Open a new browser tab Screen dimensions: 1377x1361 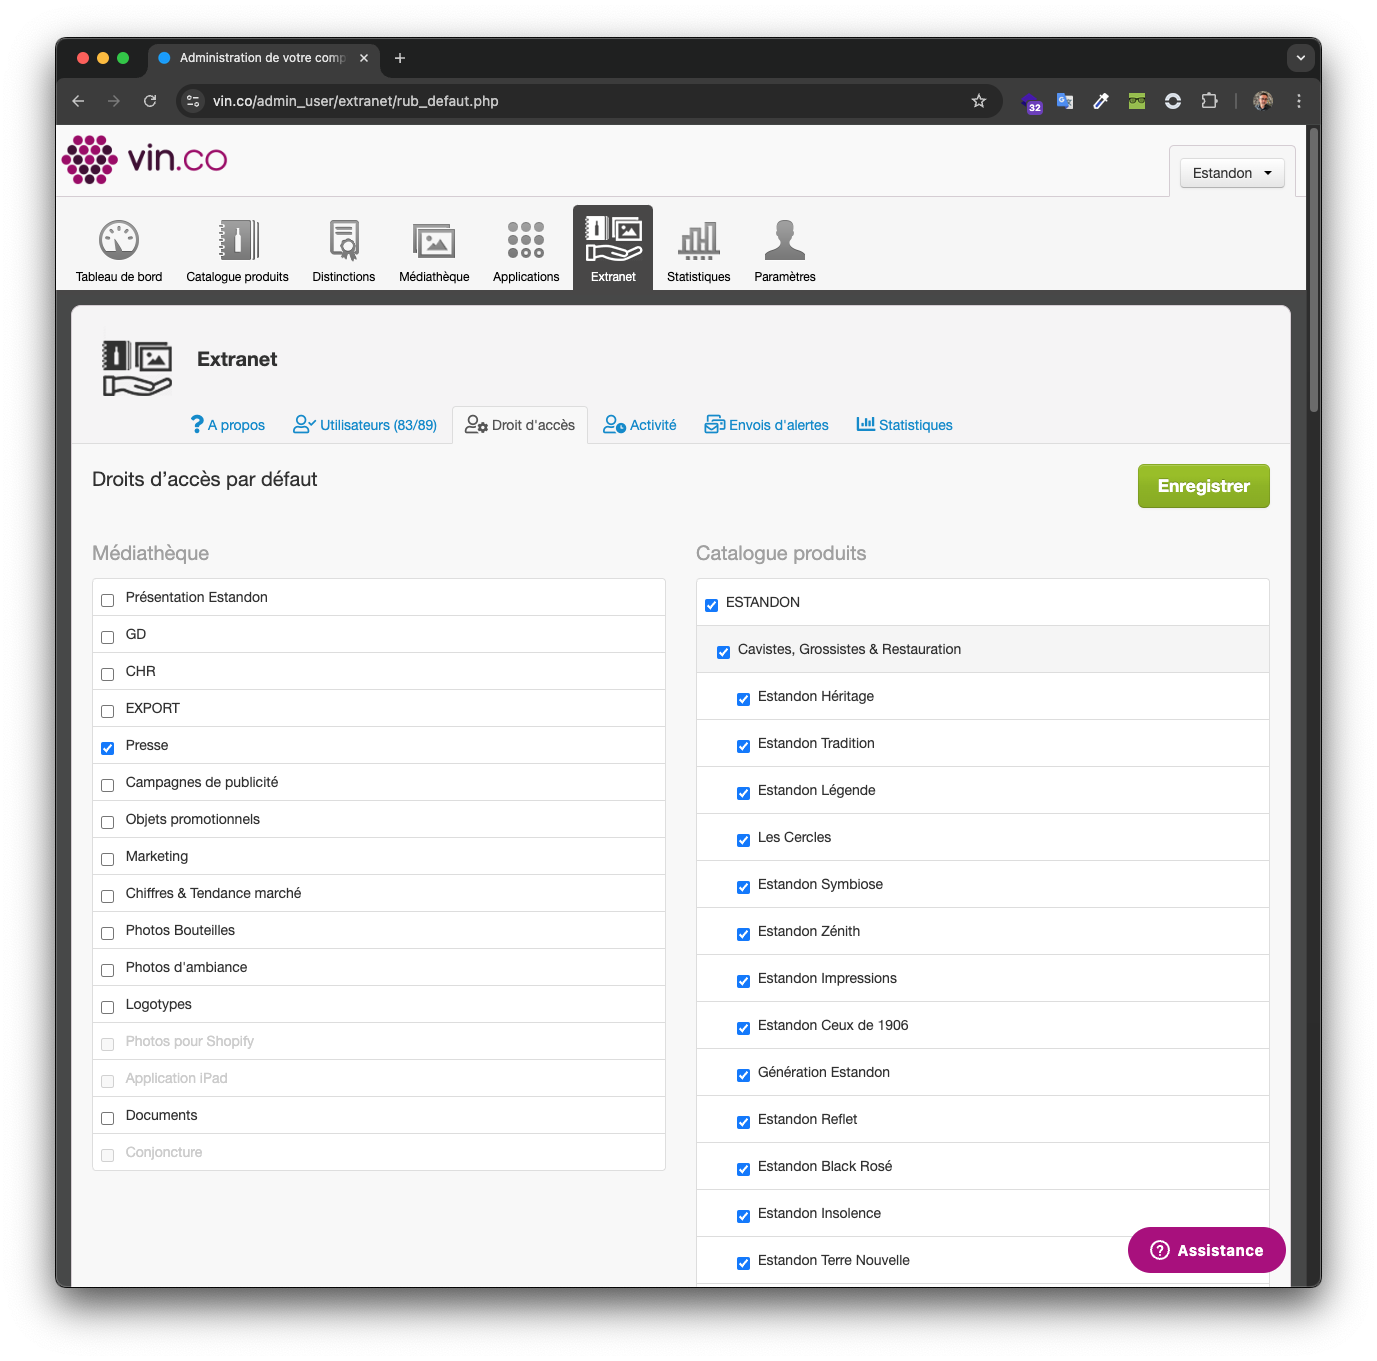[400, 58]
